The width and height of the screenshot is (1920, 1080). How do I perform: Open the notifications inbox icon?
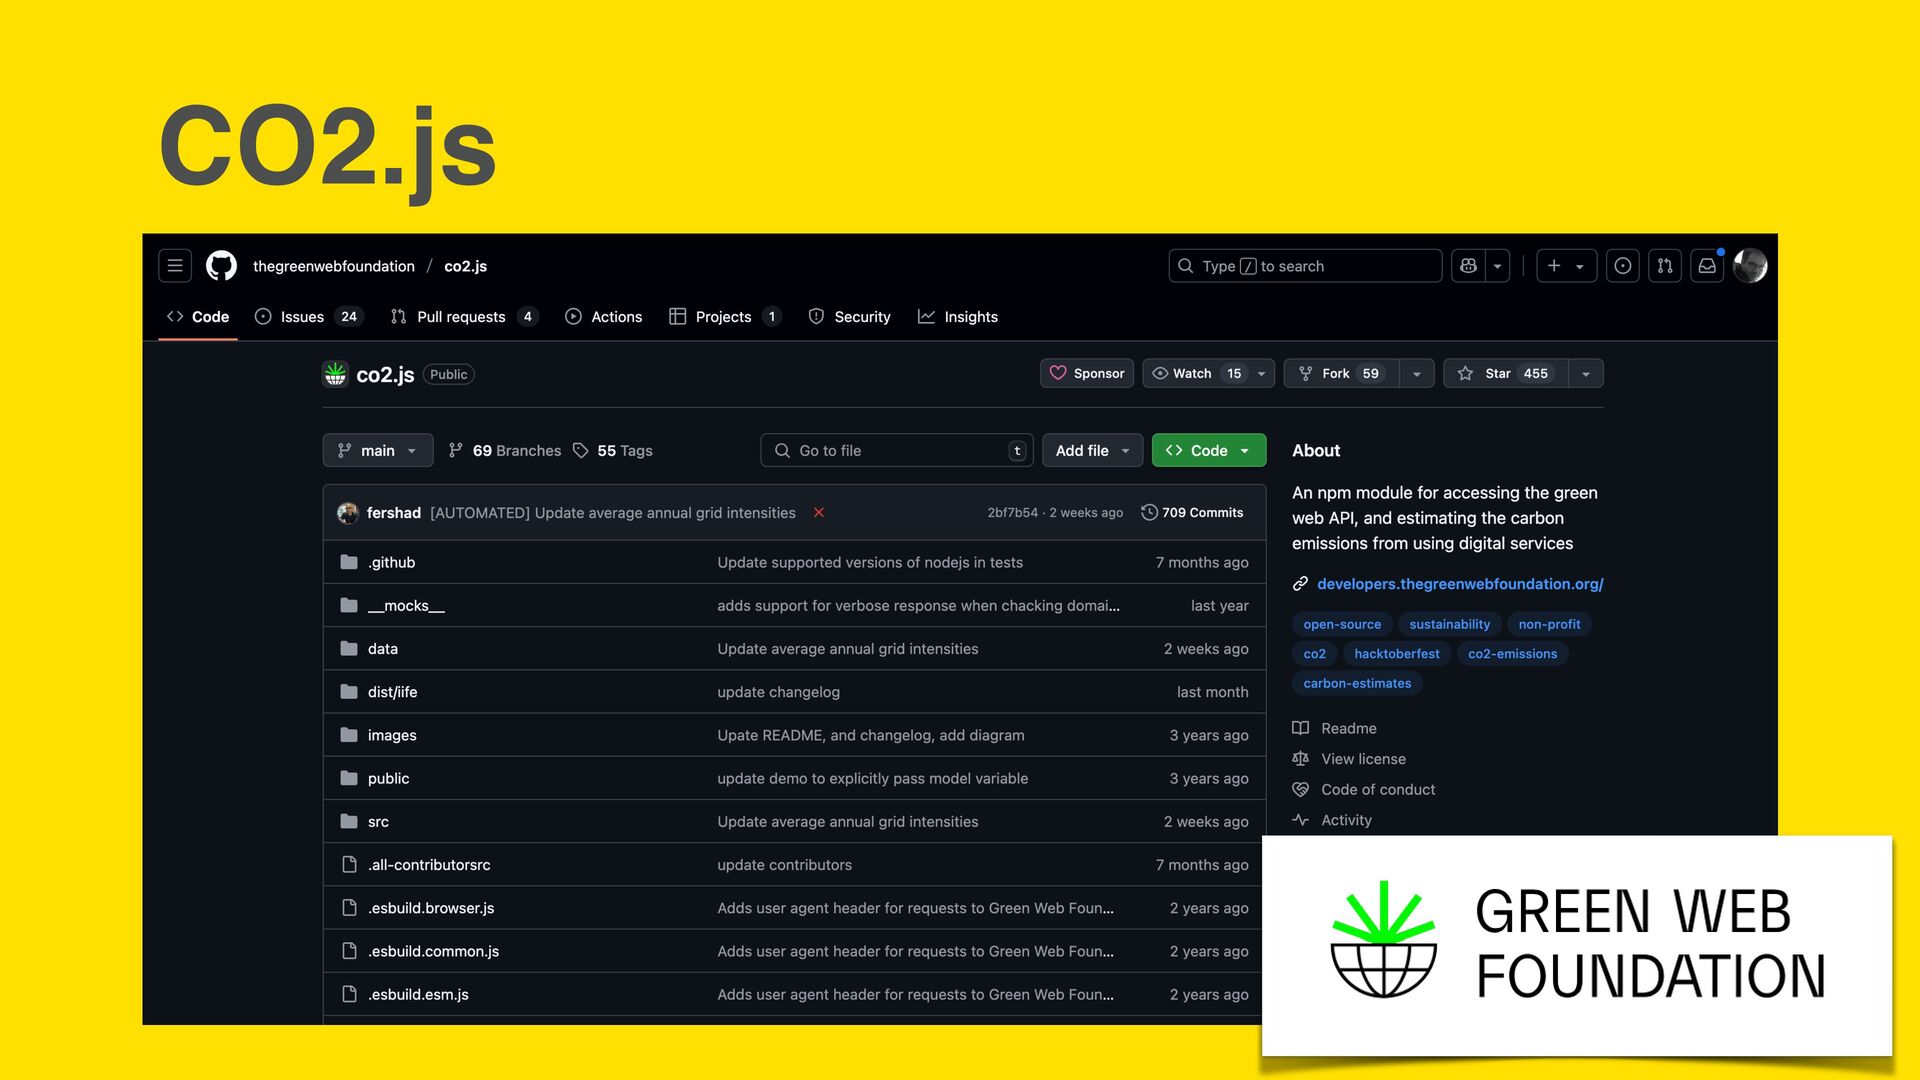tap(1707, 266)
